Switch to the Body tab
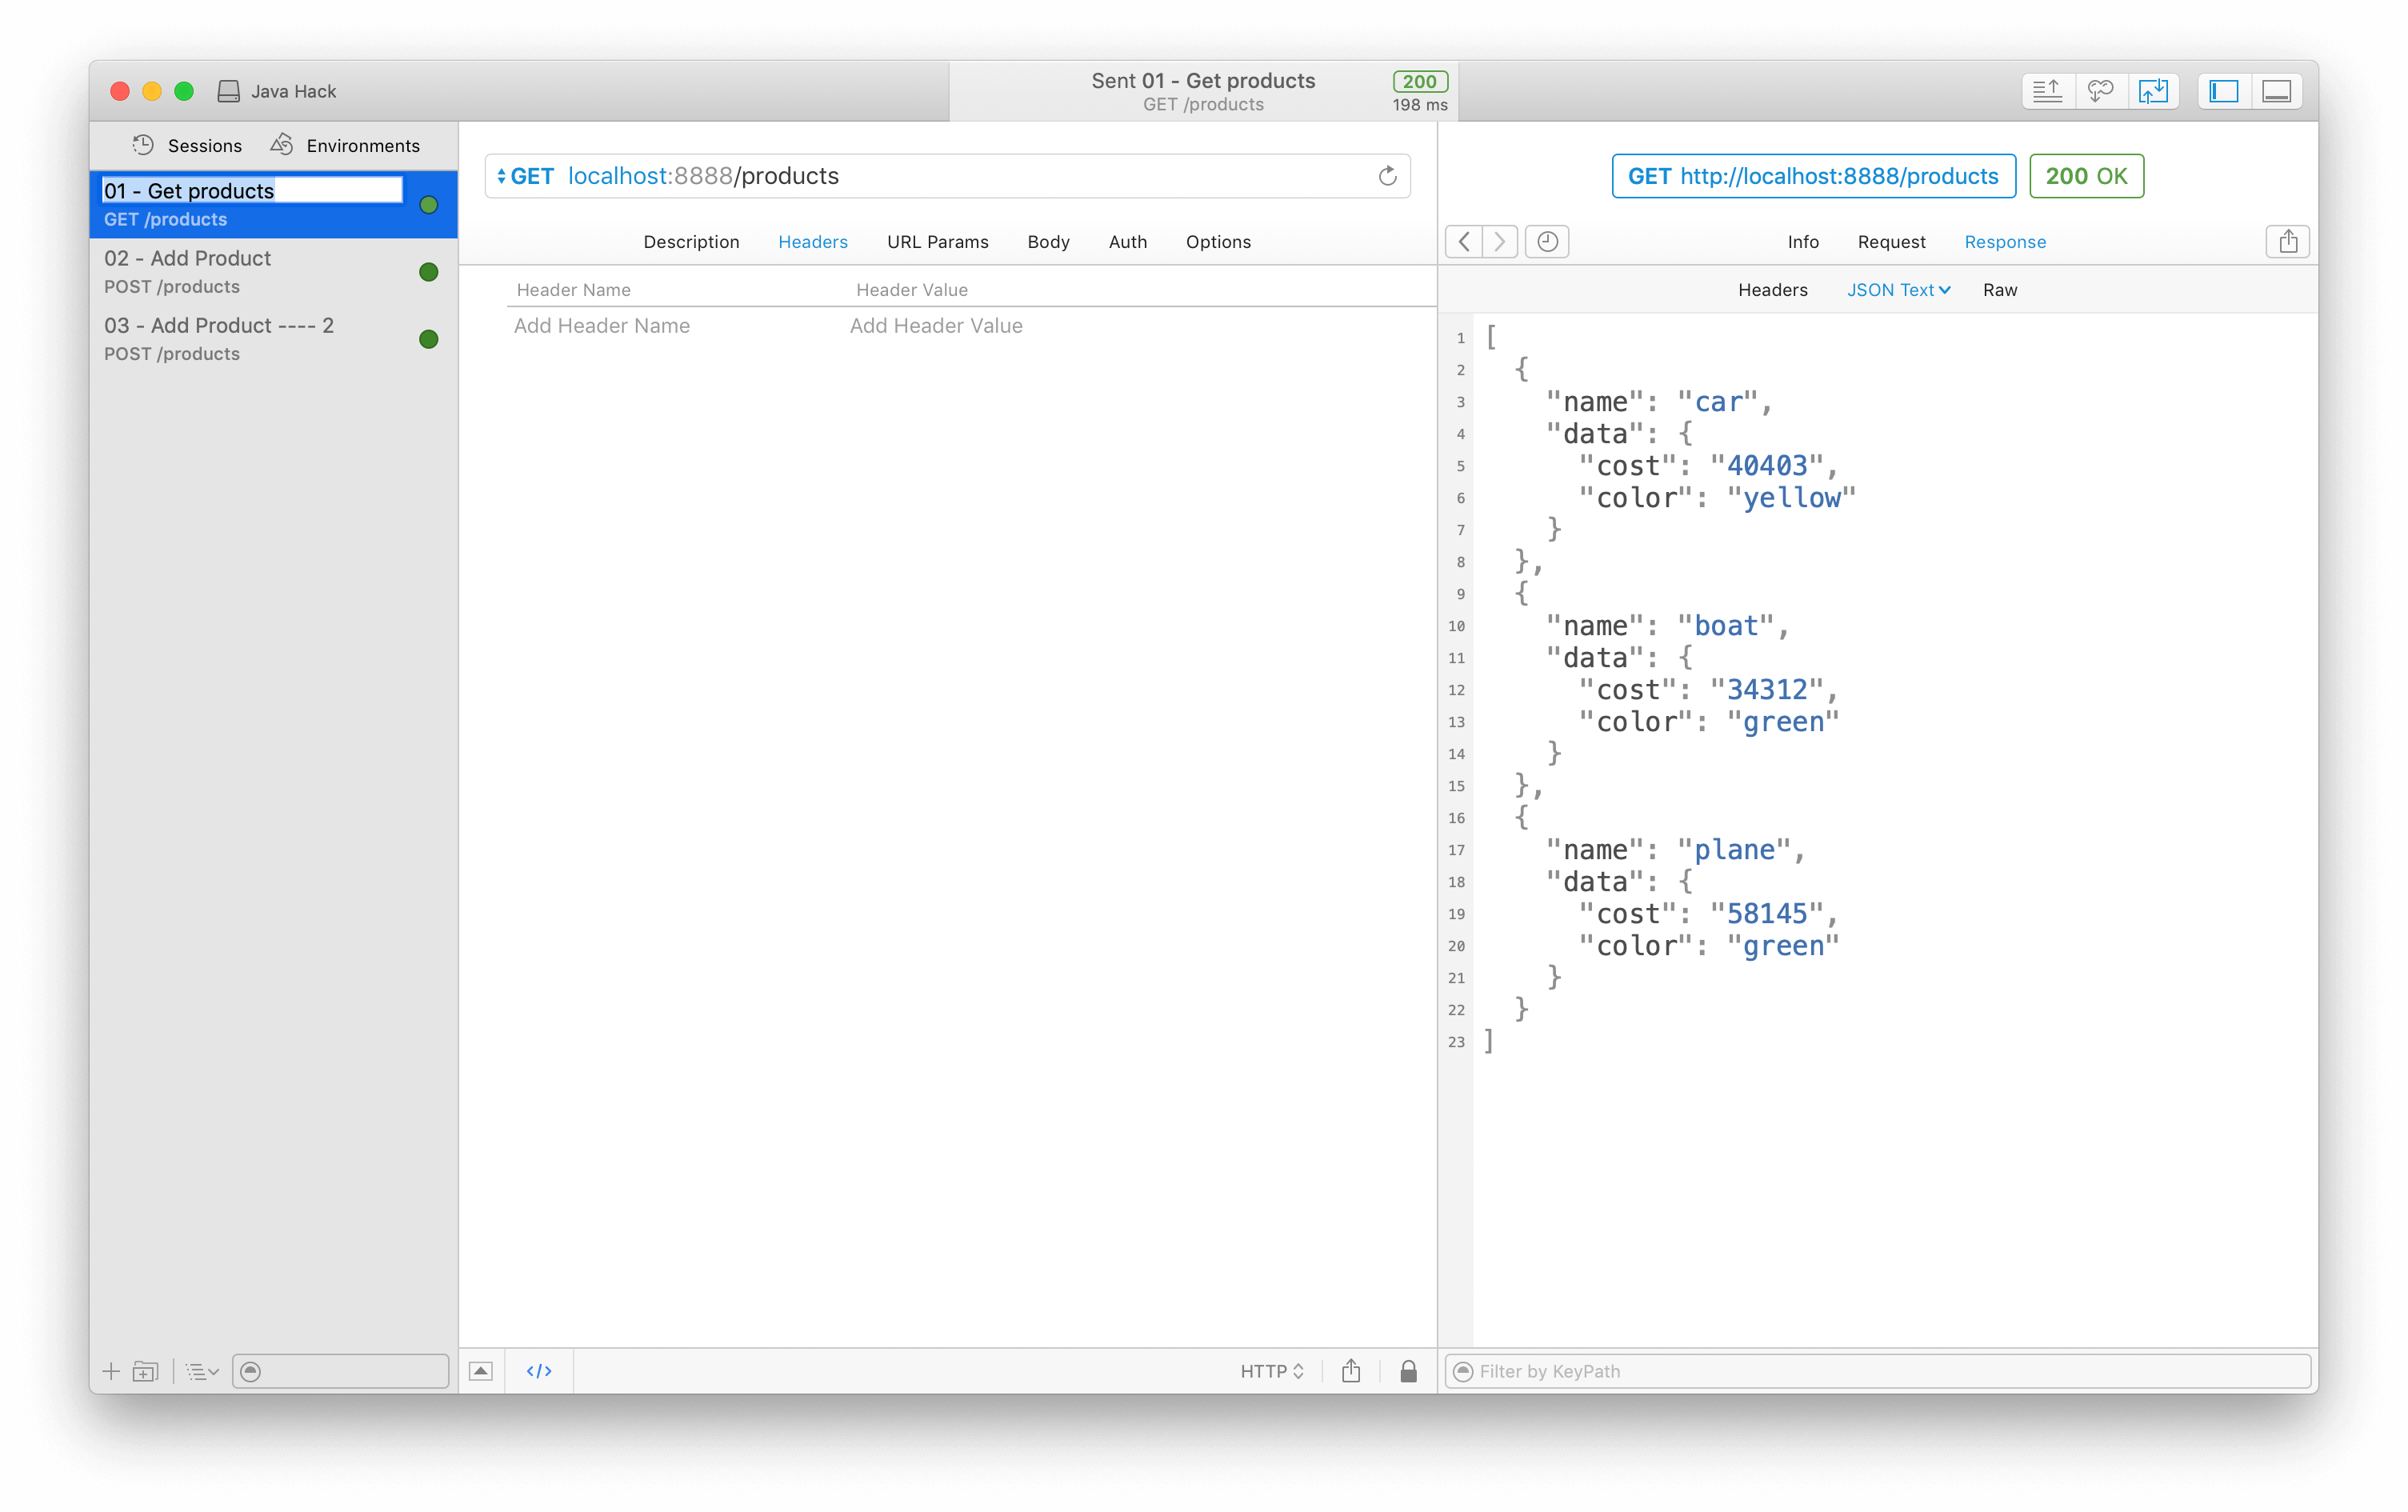This screenshot has height=1512, width=2408. pos(1048,242)
